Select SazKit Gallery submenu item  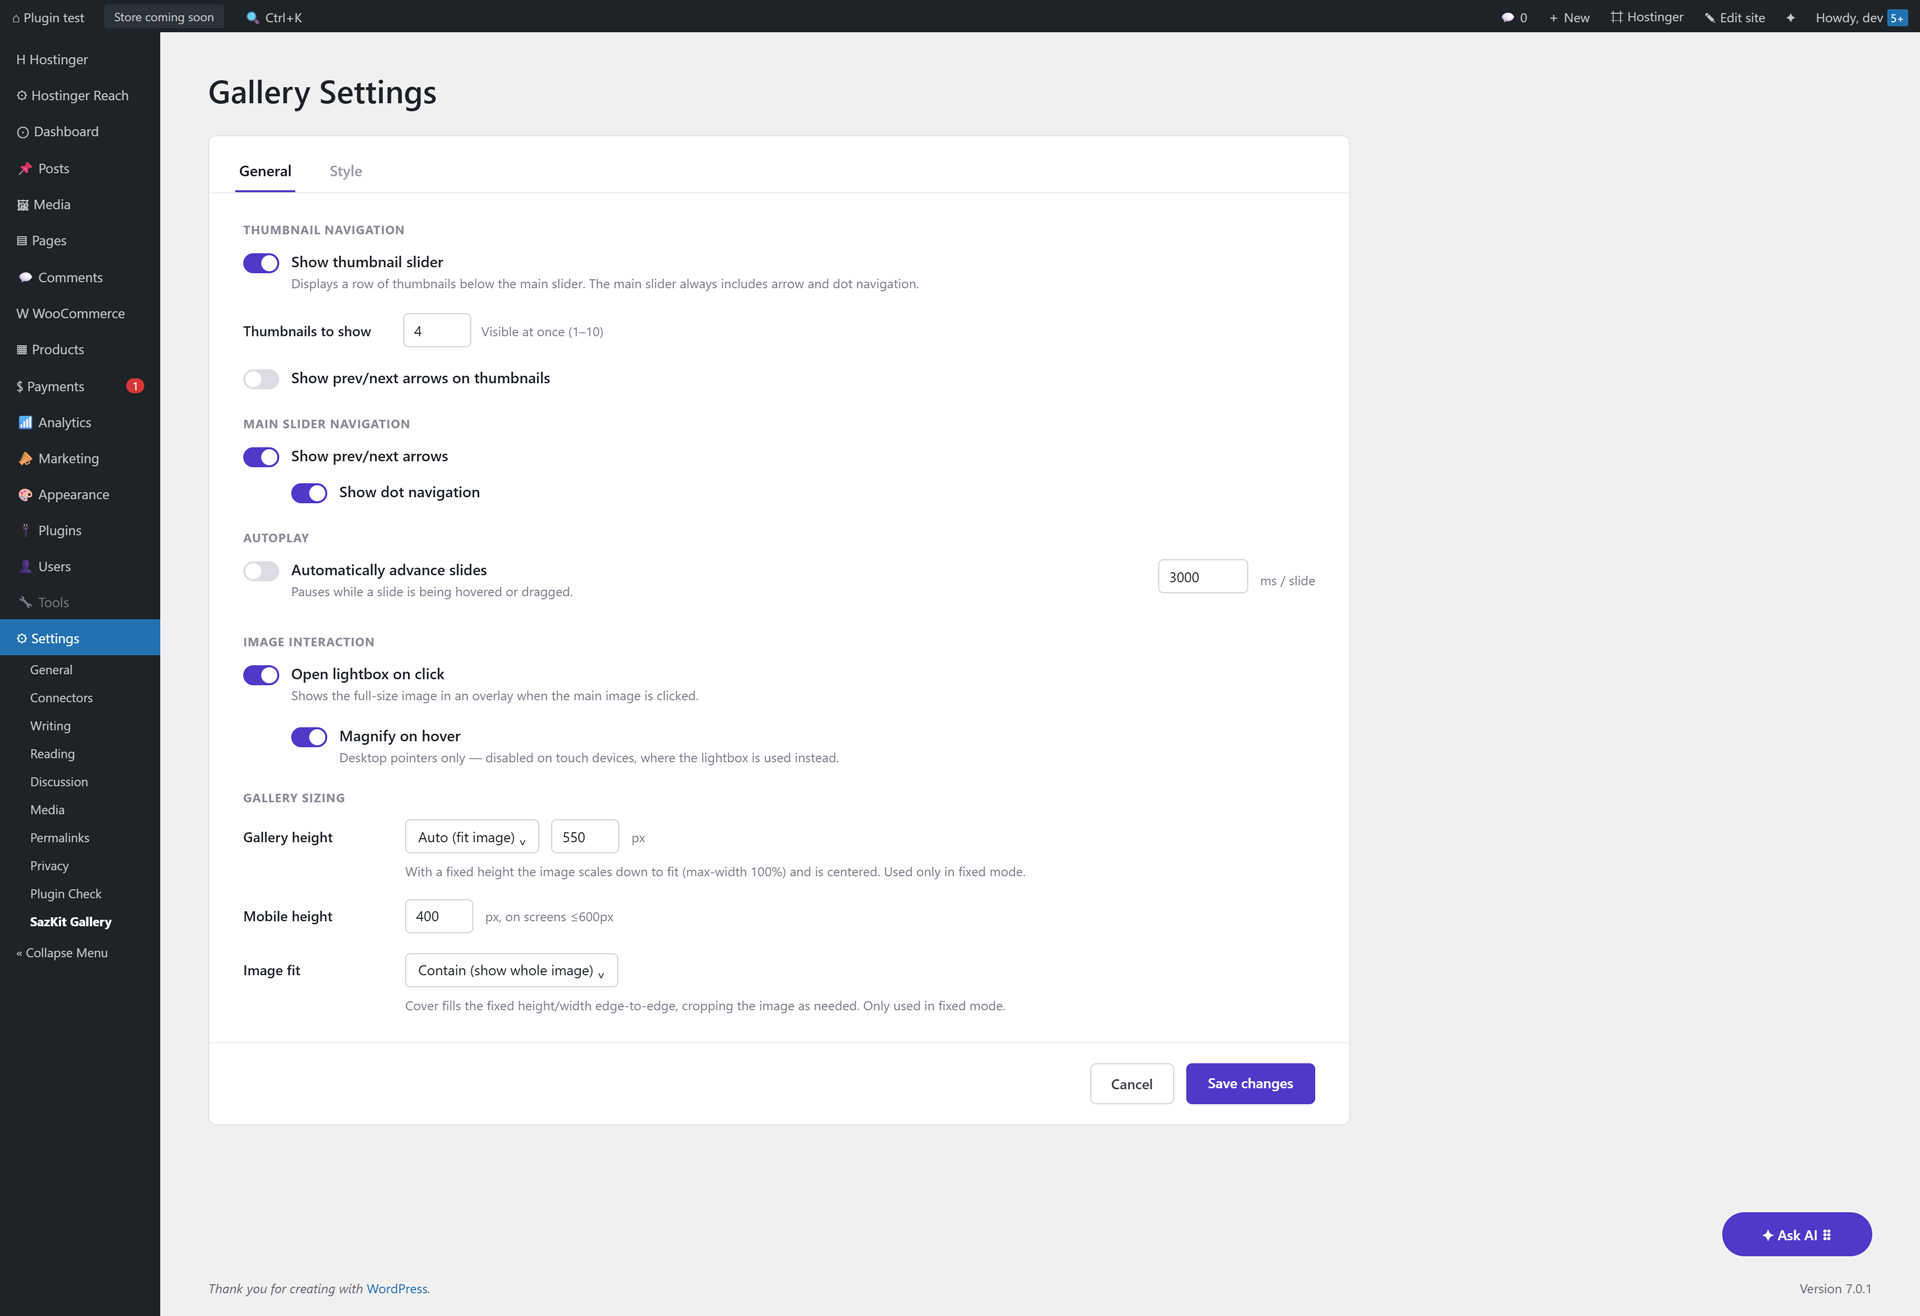click(x=71, y=922)
